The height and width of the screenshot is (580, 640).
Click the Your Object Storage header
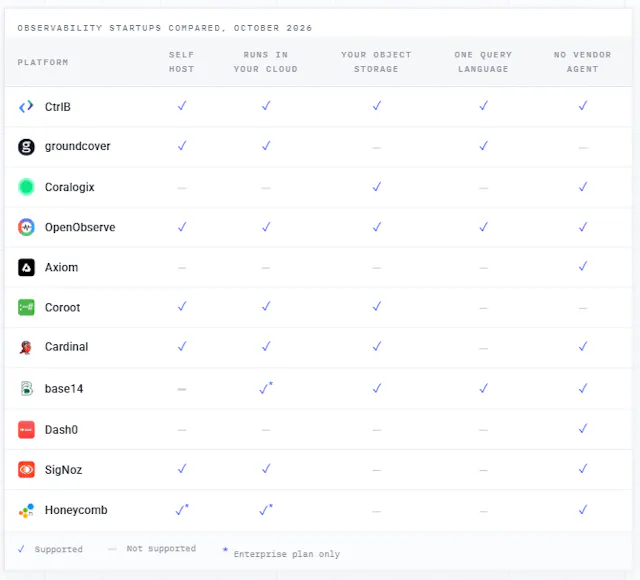coord(376,62)
